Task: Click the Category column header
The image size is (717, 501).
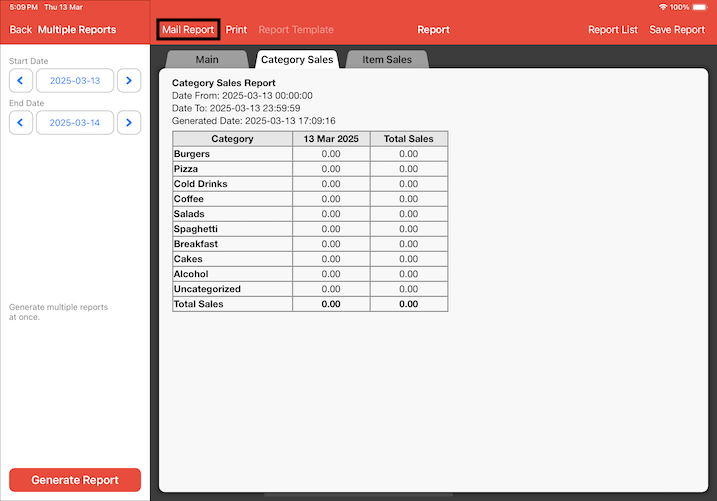Action: [x=232, y=139]
